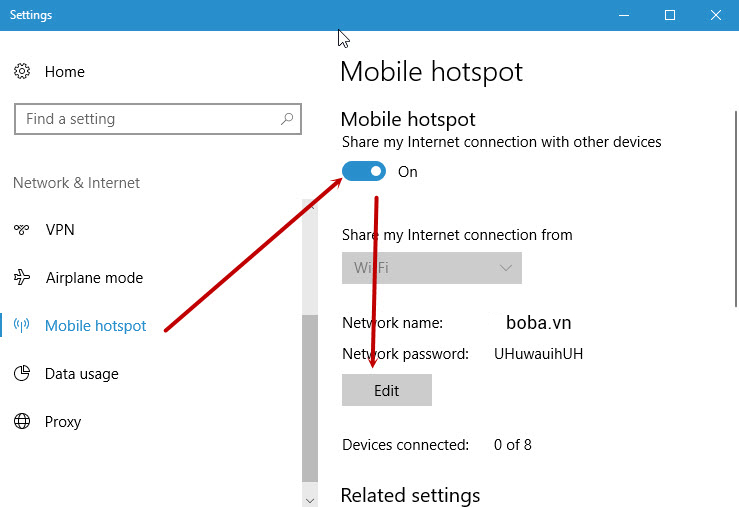Click the magnifier icon in search box

pyautogui.click(x=287, y=119)
